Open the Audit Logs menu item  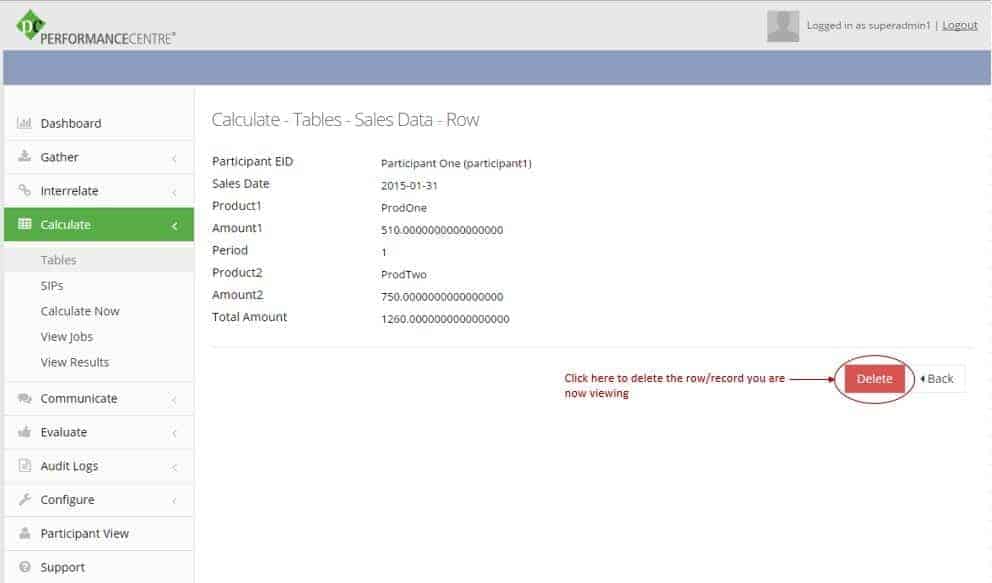[99, 466]
